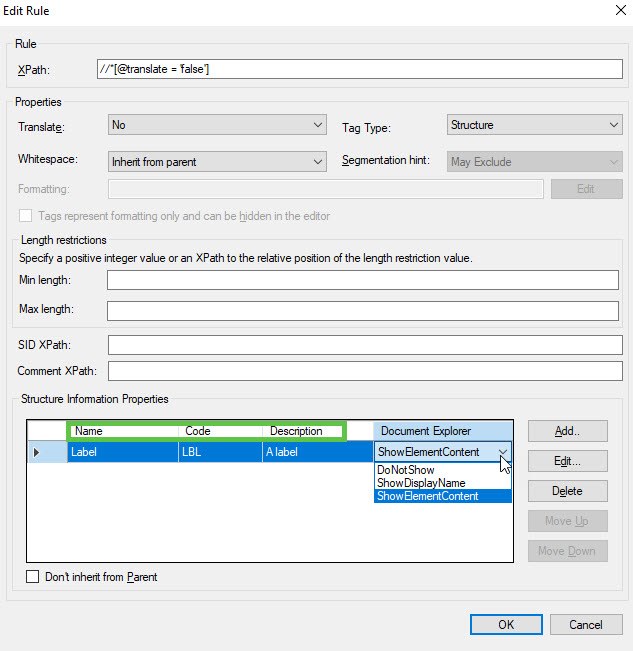The height and width of the screenshot is (651, 633).
Task: Enable 'Don't inherit from Parent' checkbox
Action: pos(32,577)
